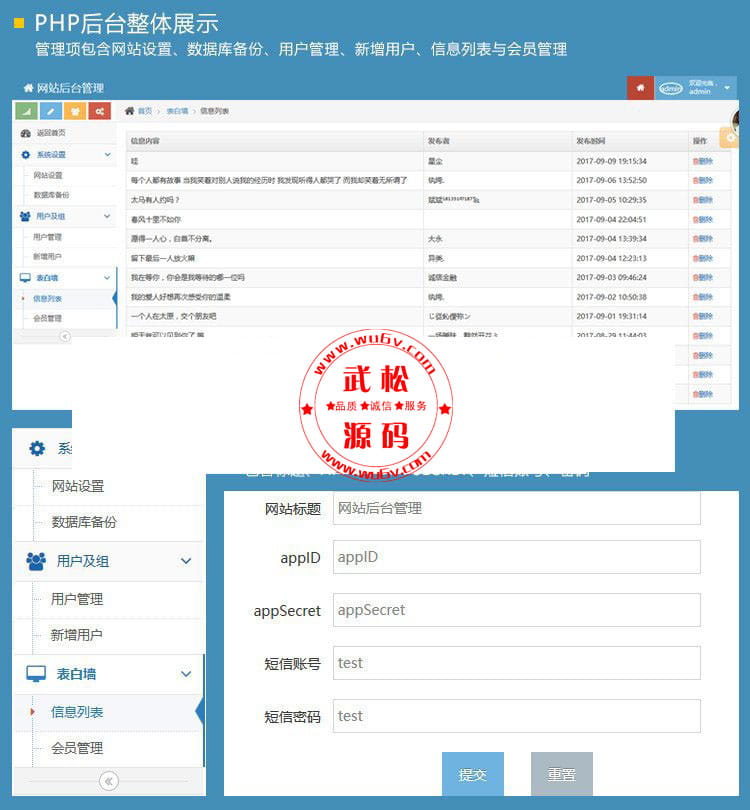Select 信息列表 in the small sidebar
The width and height of the screenshot is (750, 810).
[48, 299]
